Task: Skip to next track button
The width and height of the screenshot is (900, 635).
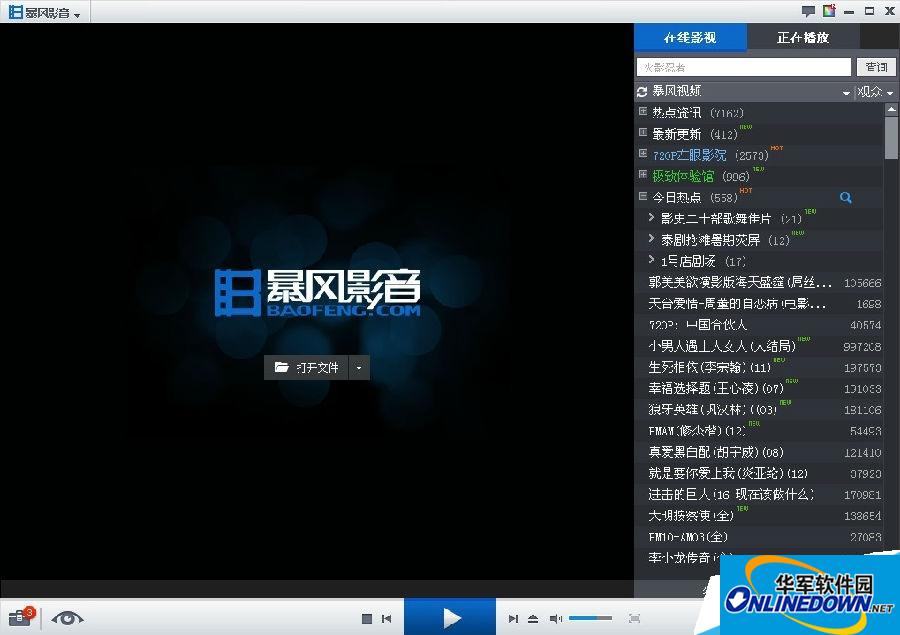Action: [513, 618]
